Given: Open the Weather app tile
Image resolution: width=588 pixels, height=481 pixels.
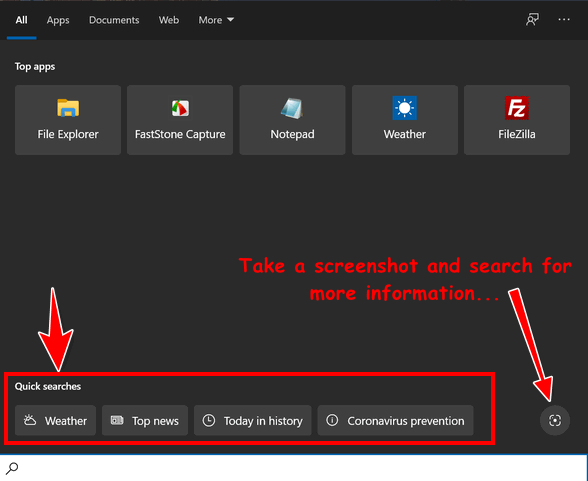Looking at the screenshot, I should coord(405,120).
